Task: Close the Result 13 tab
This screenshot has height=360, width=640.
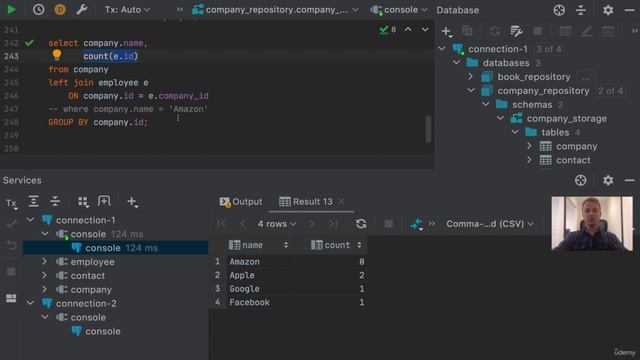Action: [x=341, y=202]
